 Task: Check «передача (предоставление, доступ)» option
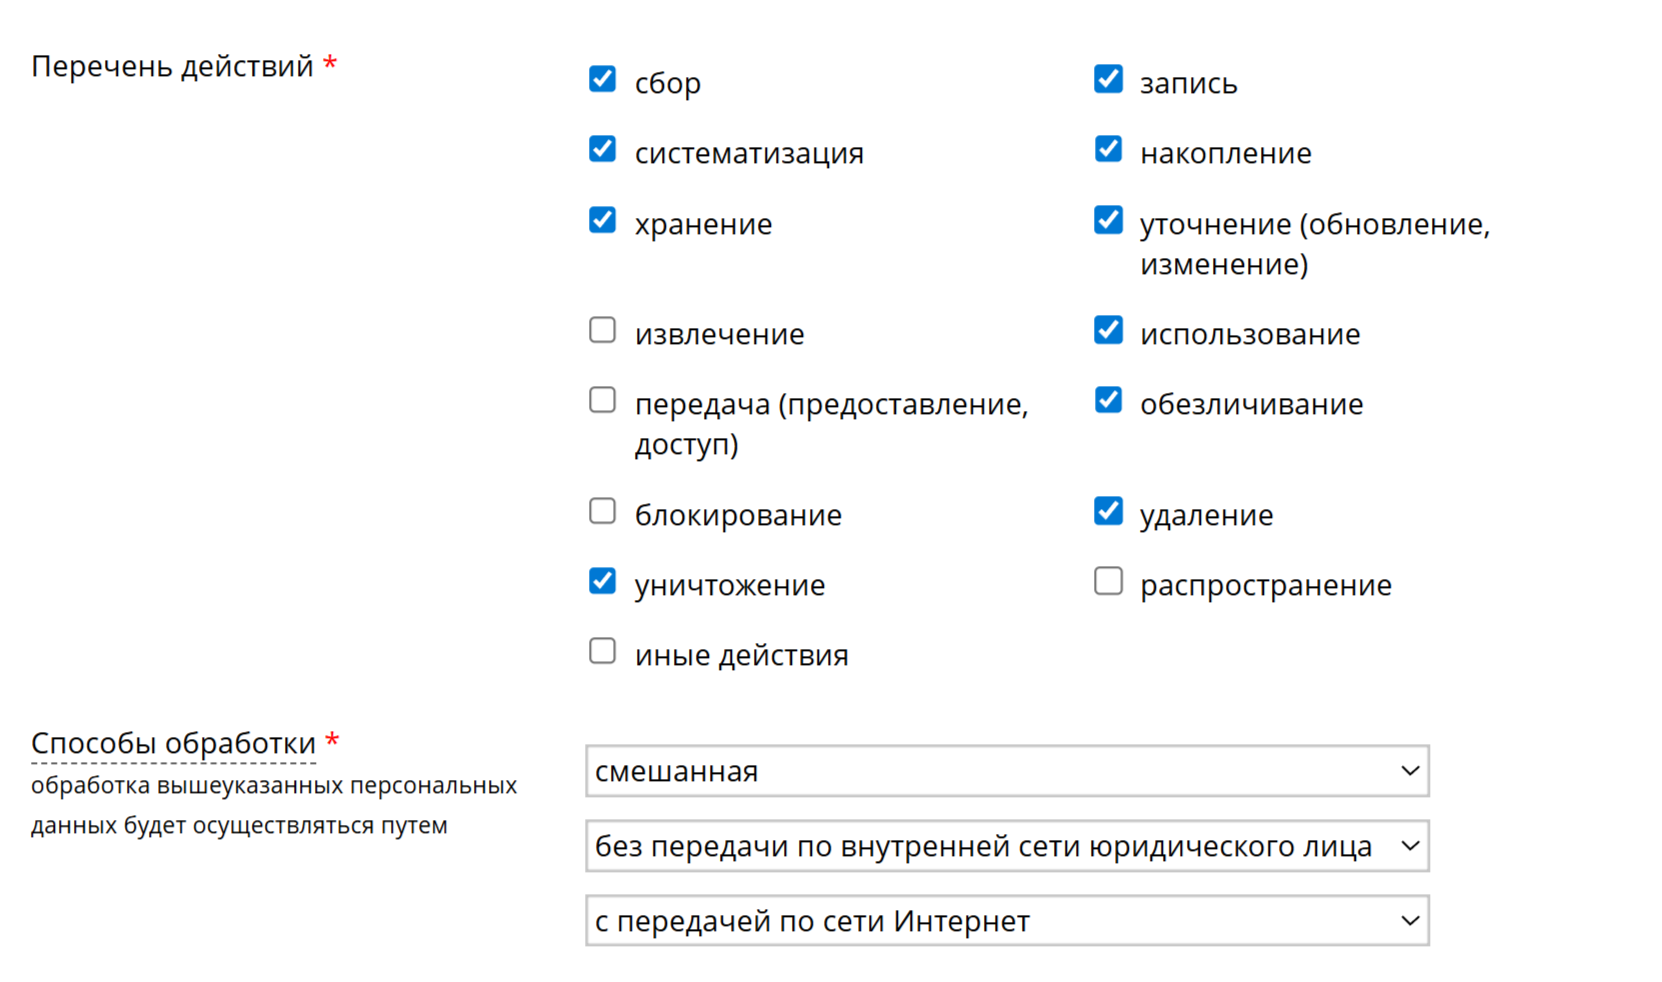(602, 400)
